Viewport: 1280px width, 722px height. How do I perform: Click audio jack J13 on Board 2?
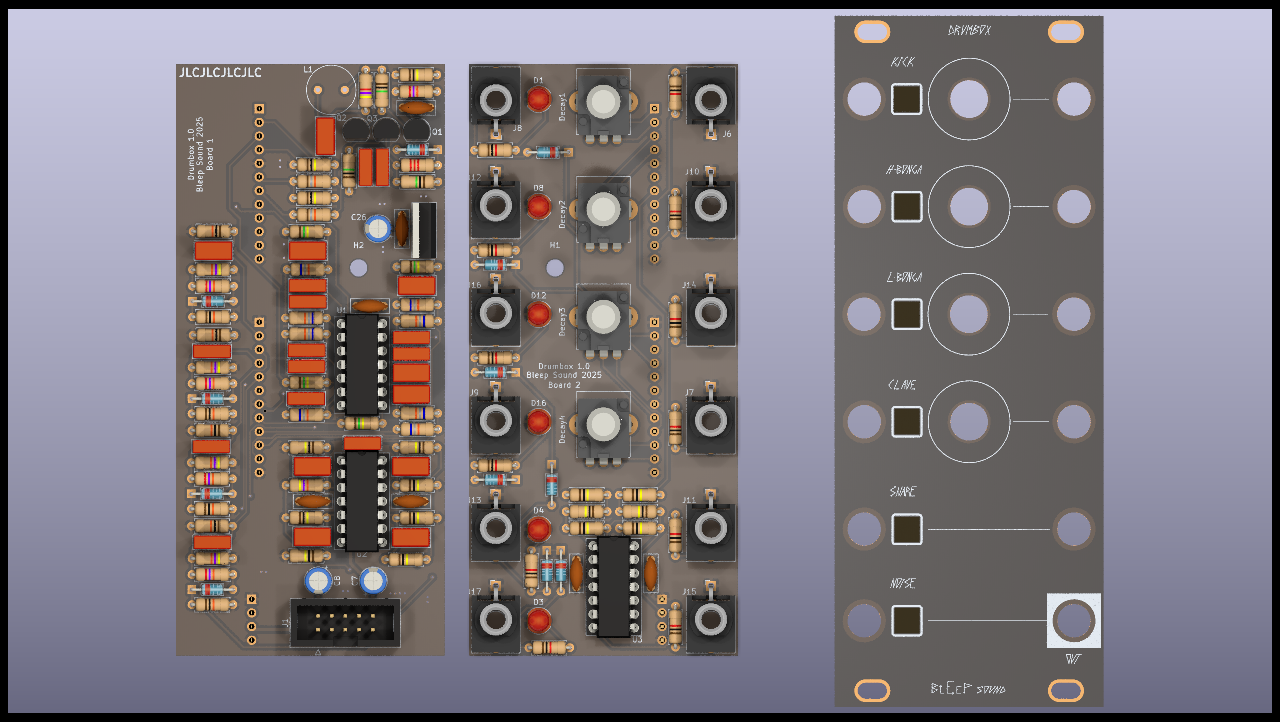(495, 529)
